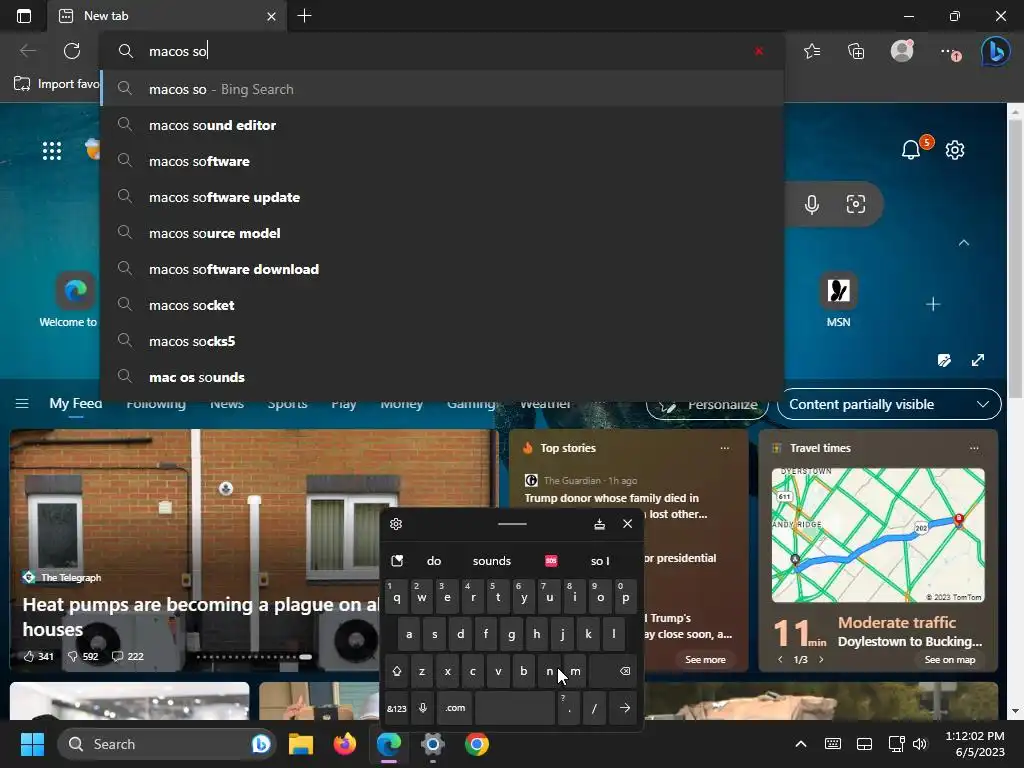Image resolution: width=1024 pixels, height=768 pixels.
Task: Pick suggestion 'macos software download'
Action: [442, 268]
